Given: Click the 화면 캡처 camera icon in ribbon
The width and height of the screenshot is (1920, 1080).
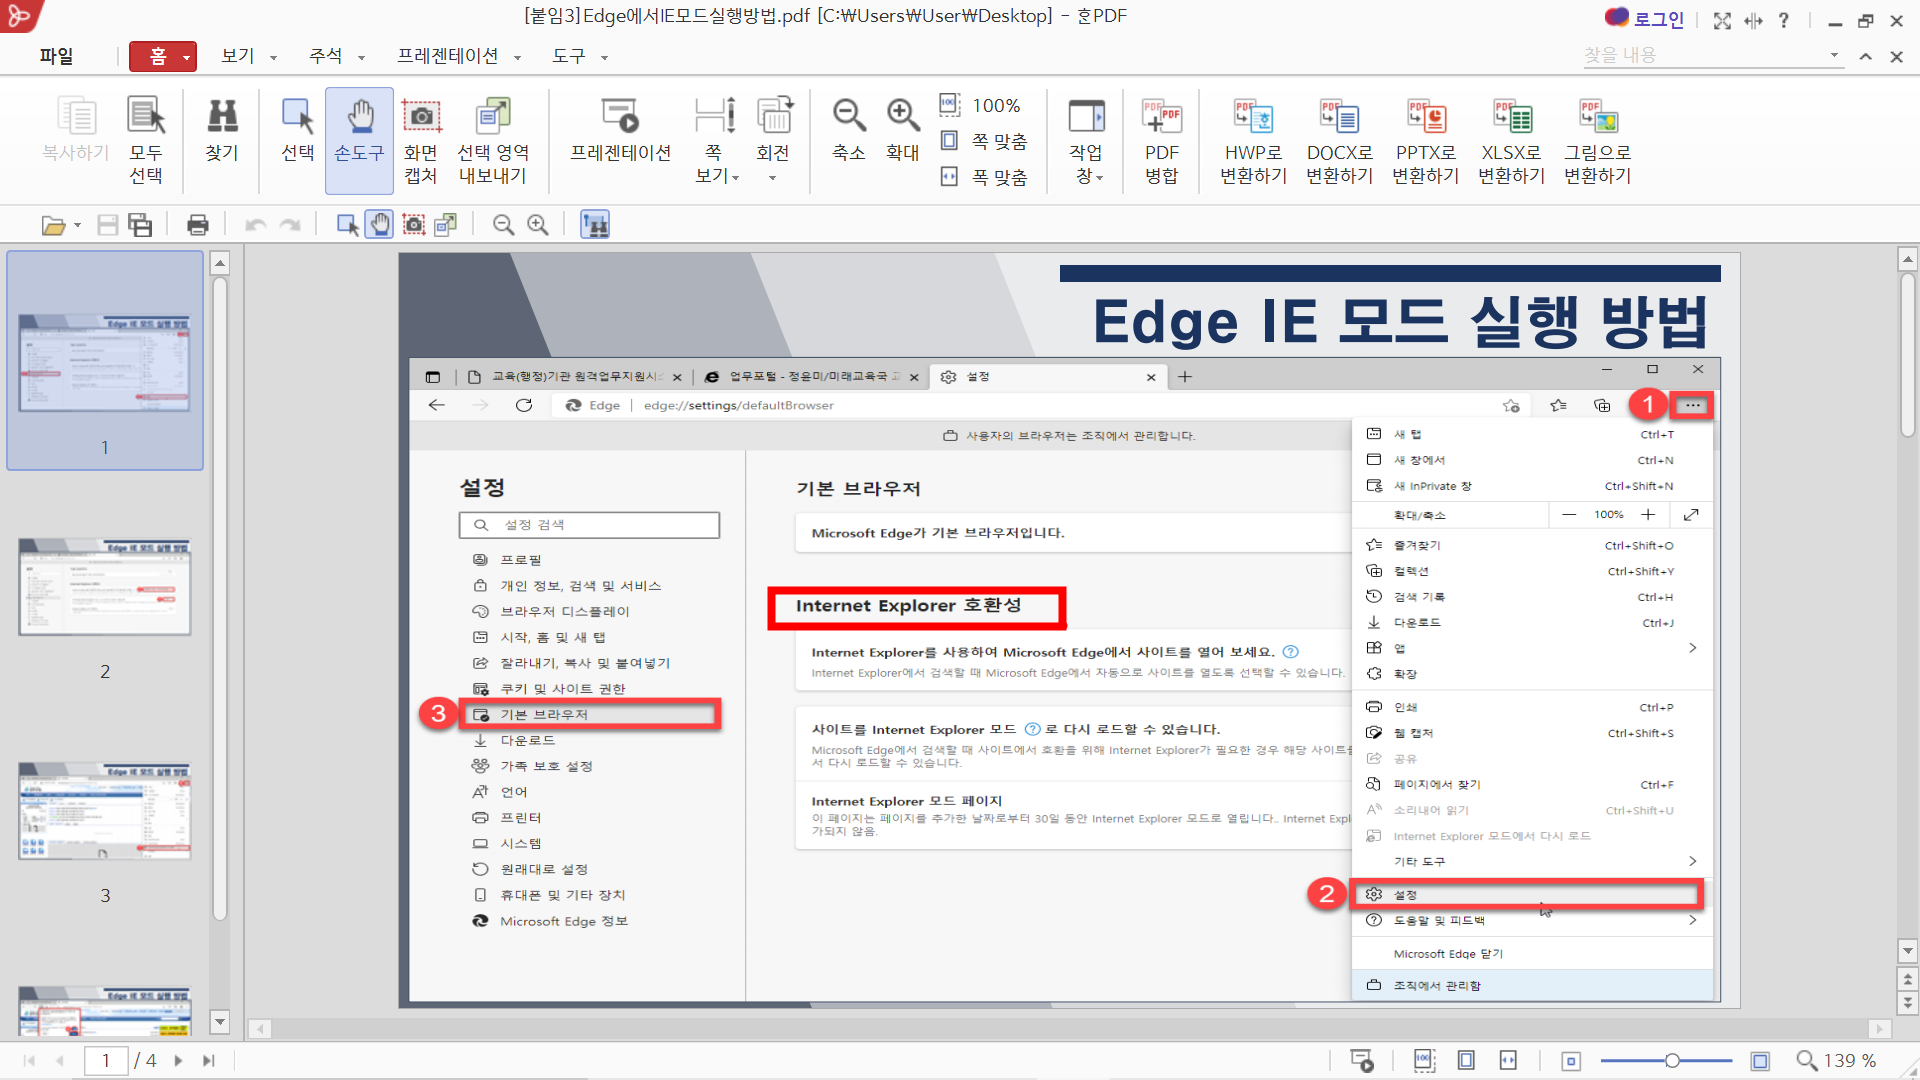Looking at the screenshot, I should coord(421,140).
